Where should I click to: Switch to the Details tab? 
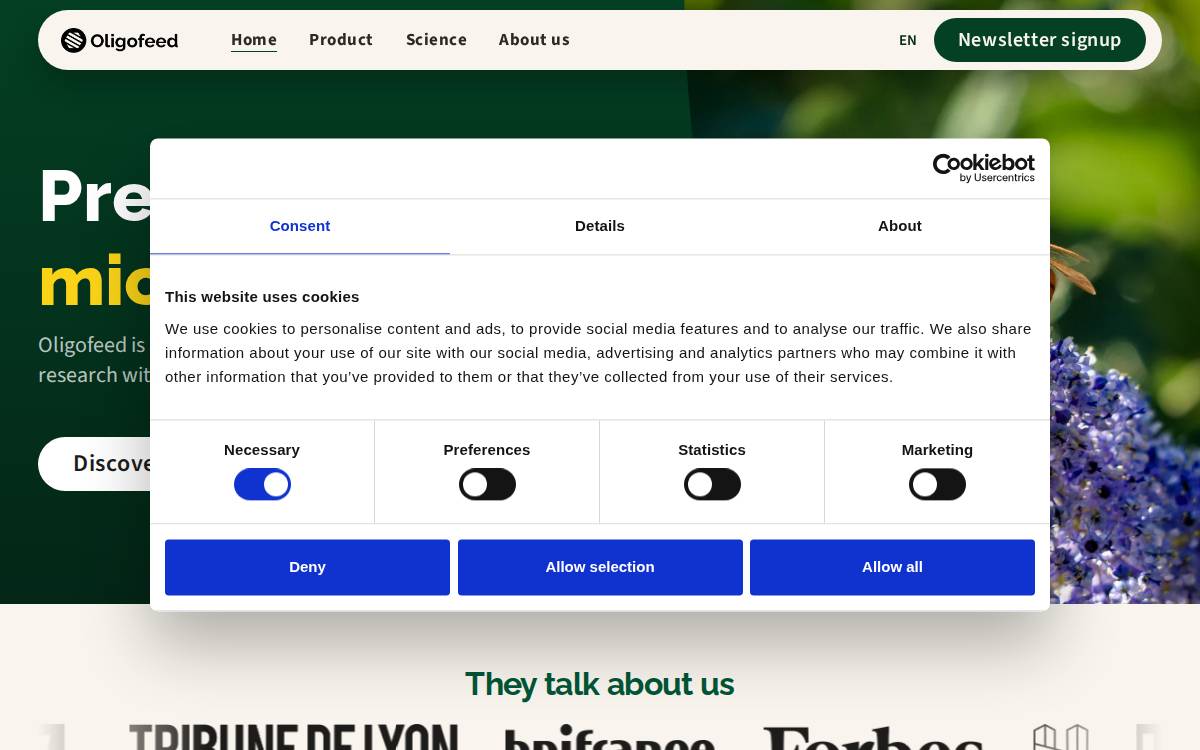pos(600,226)
